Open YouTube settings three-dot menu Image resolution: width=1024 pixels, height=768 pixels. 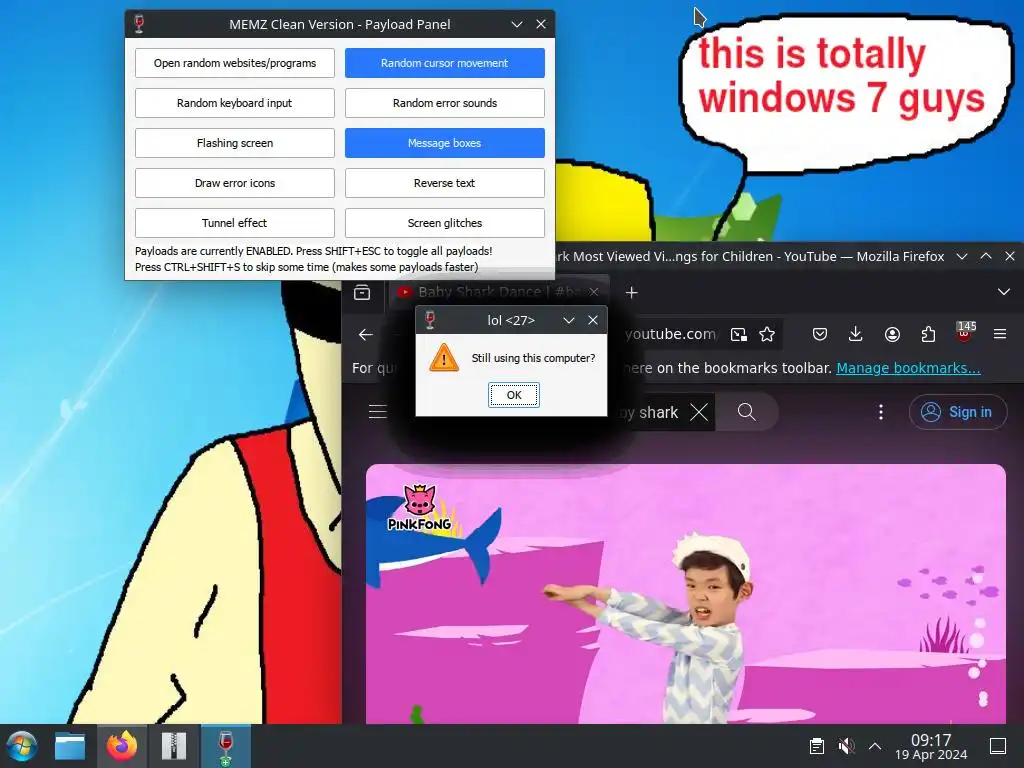coord(881,412)
